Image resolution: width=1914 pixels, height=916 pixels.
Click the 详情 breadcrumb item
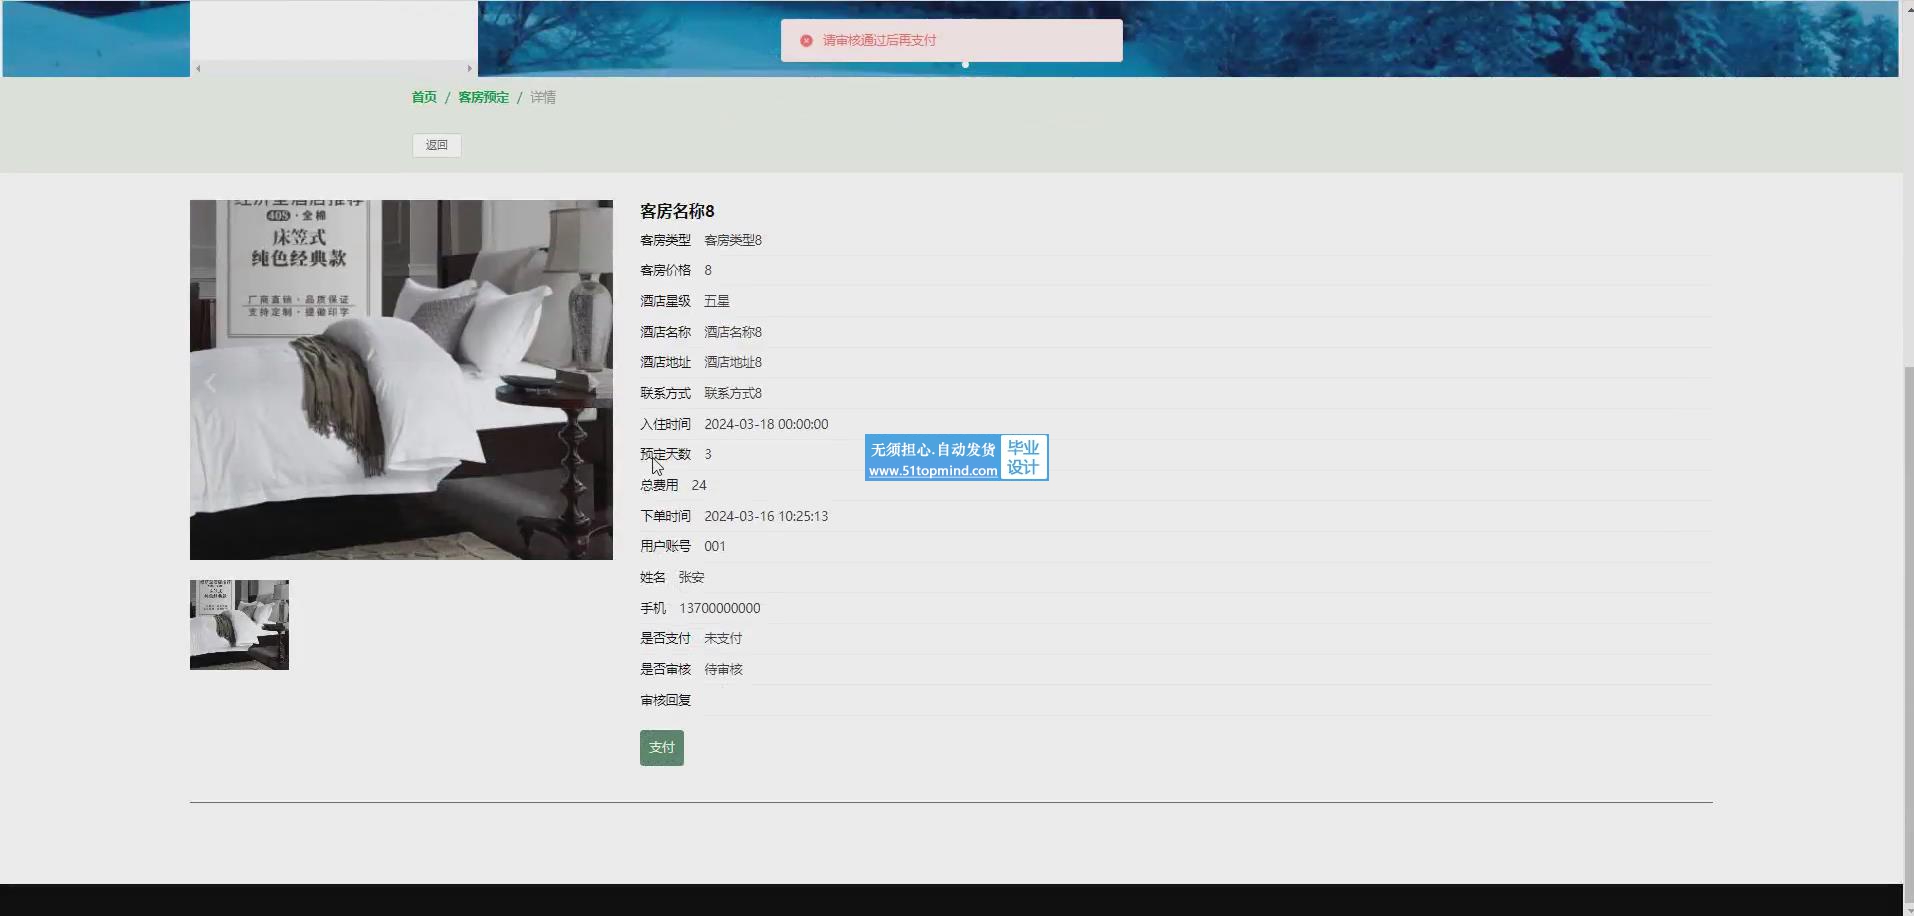pyautogui.click(x=543, y=97)
